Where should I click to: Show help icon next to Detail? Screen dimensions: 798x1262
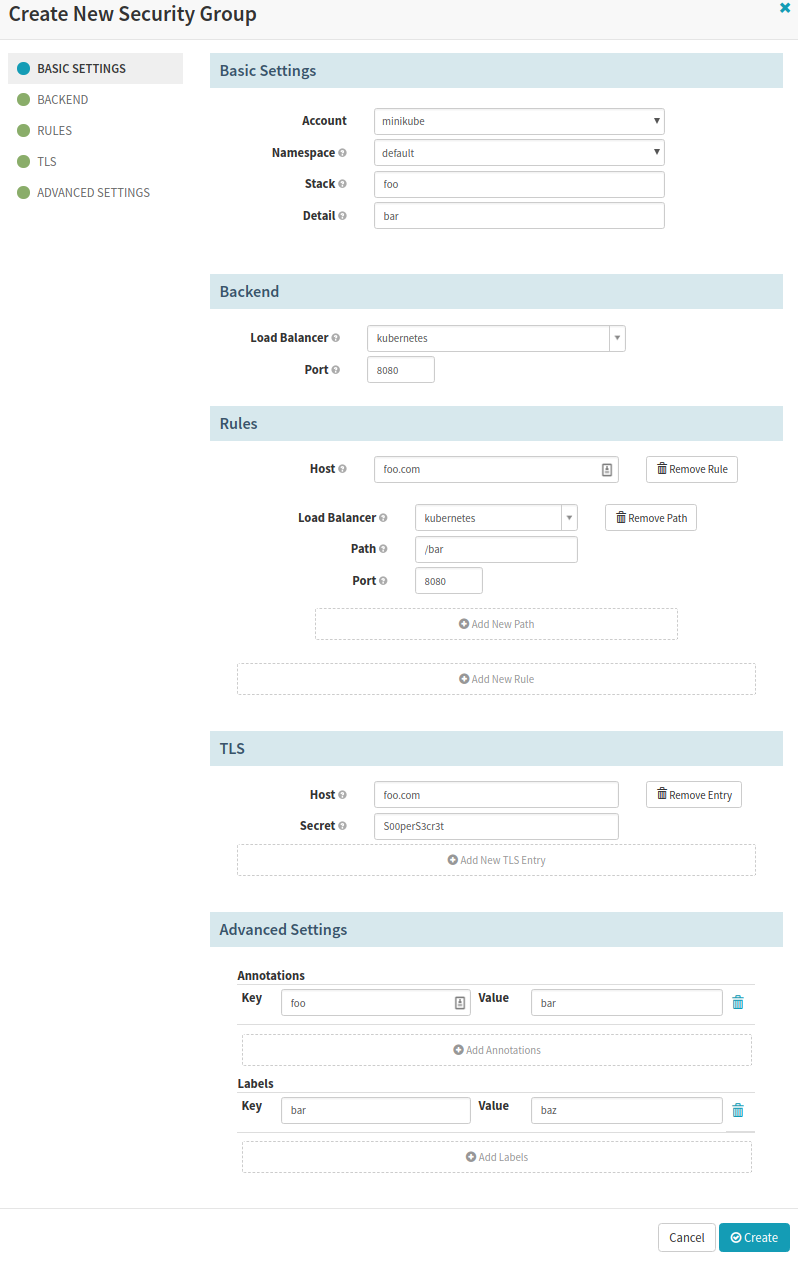pos(343,216)
